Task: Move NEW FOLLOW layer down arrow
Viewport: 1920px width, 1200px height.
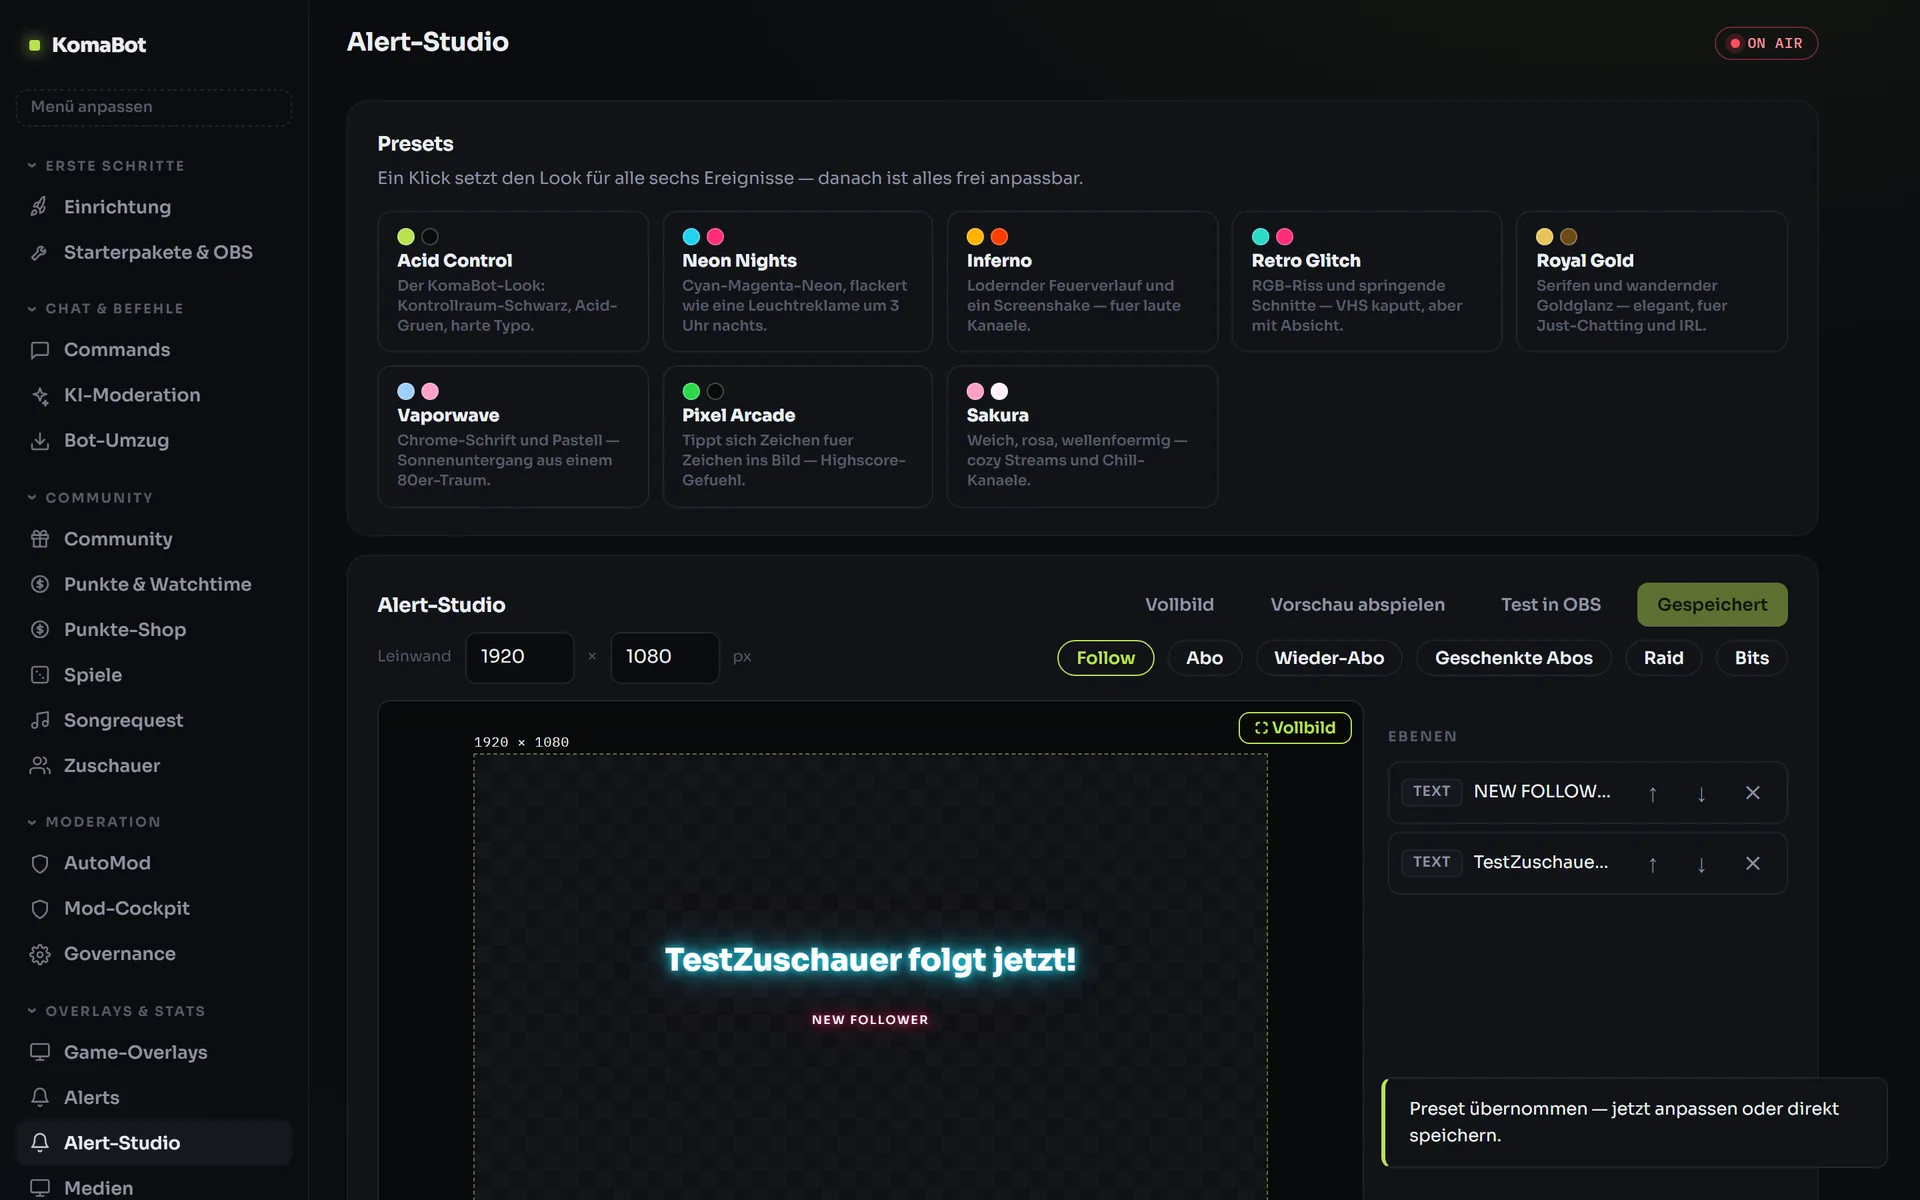Action: pos(1701,793)
